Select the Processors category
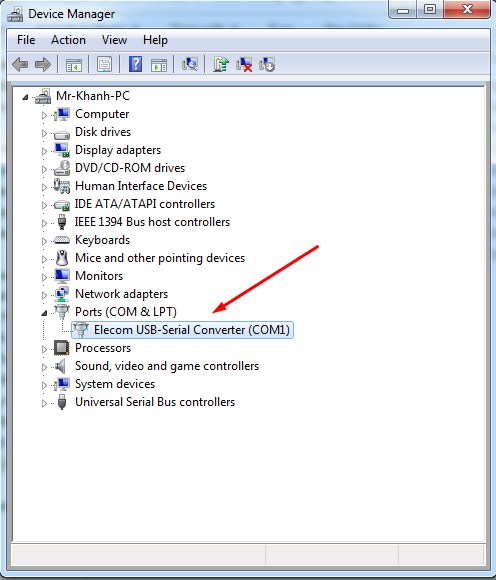 point(103,348)
